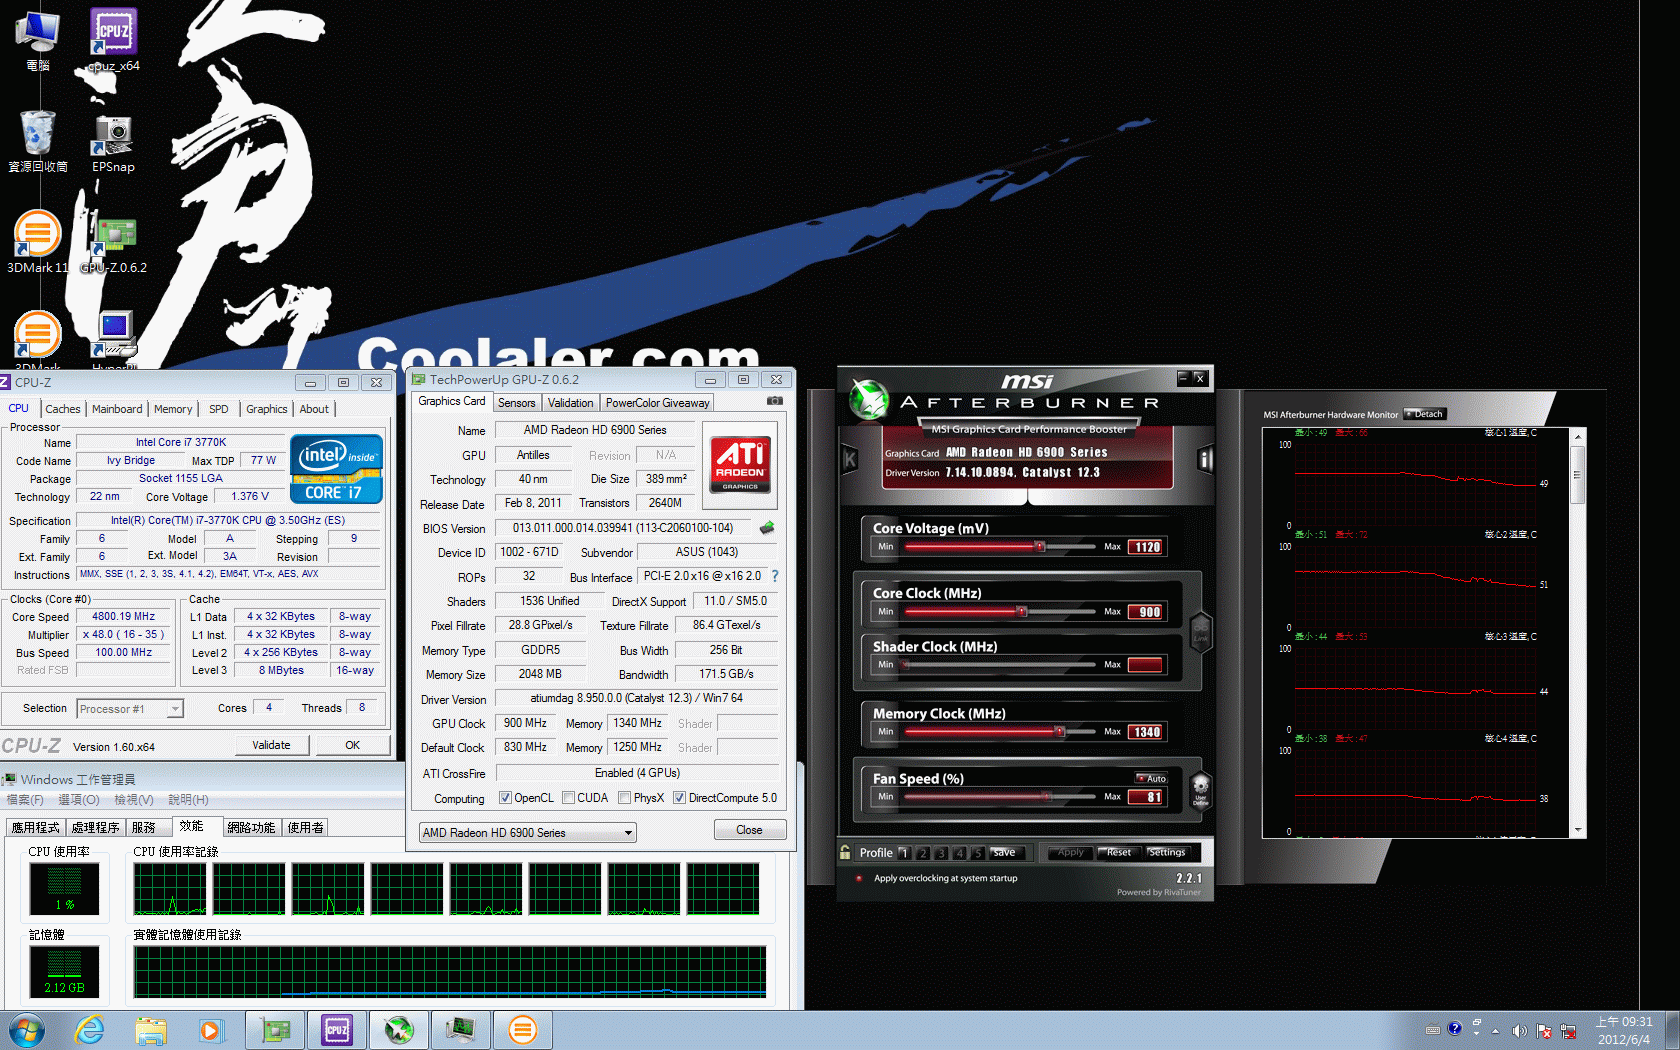Viewport: 1680px width, 1050px height.
Task: Open Task Manager networking tab
Action: 251,827
